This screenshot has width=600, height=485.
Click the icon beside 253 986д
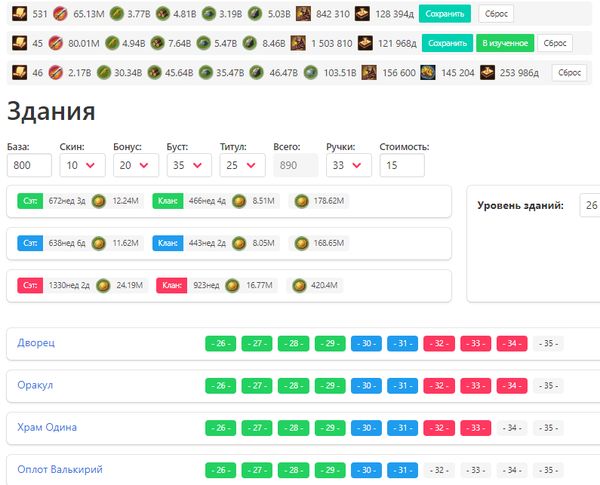487,73
